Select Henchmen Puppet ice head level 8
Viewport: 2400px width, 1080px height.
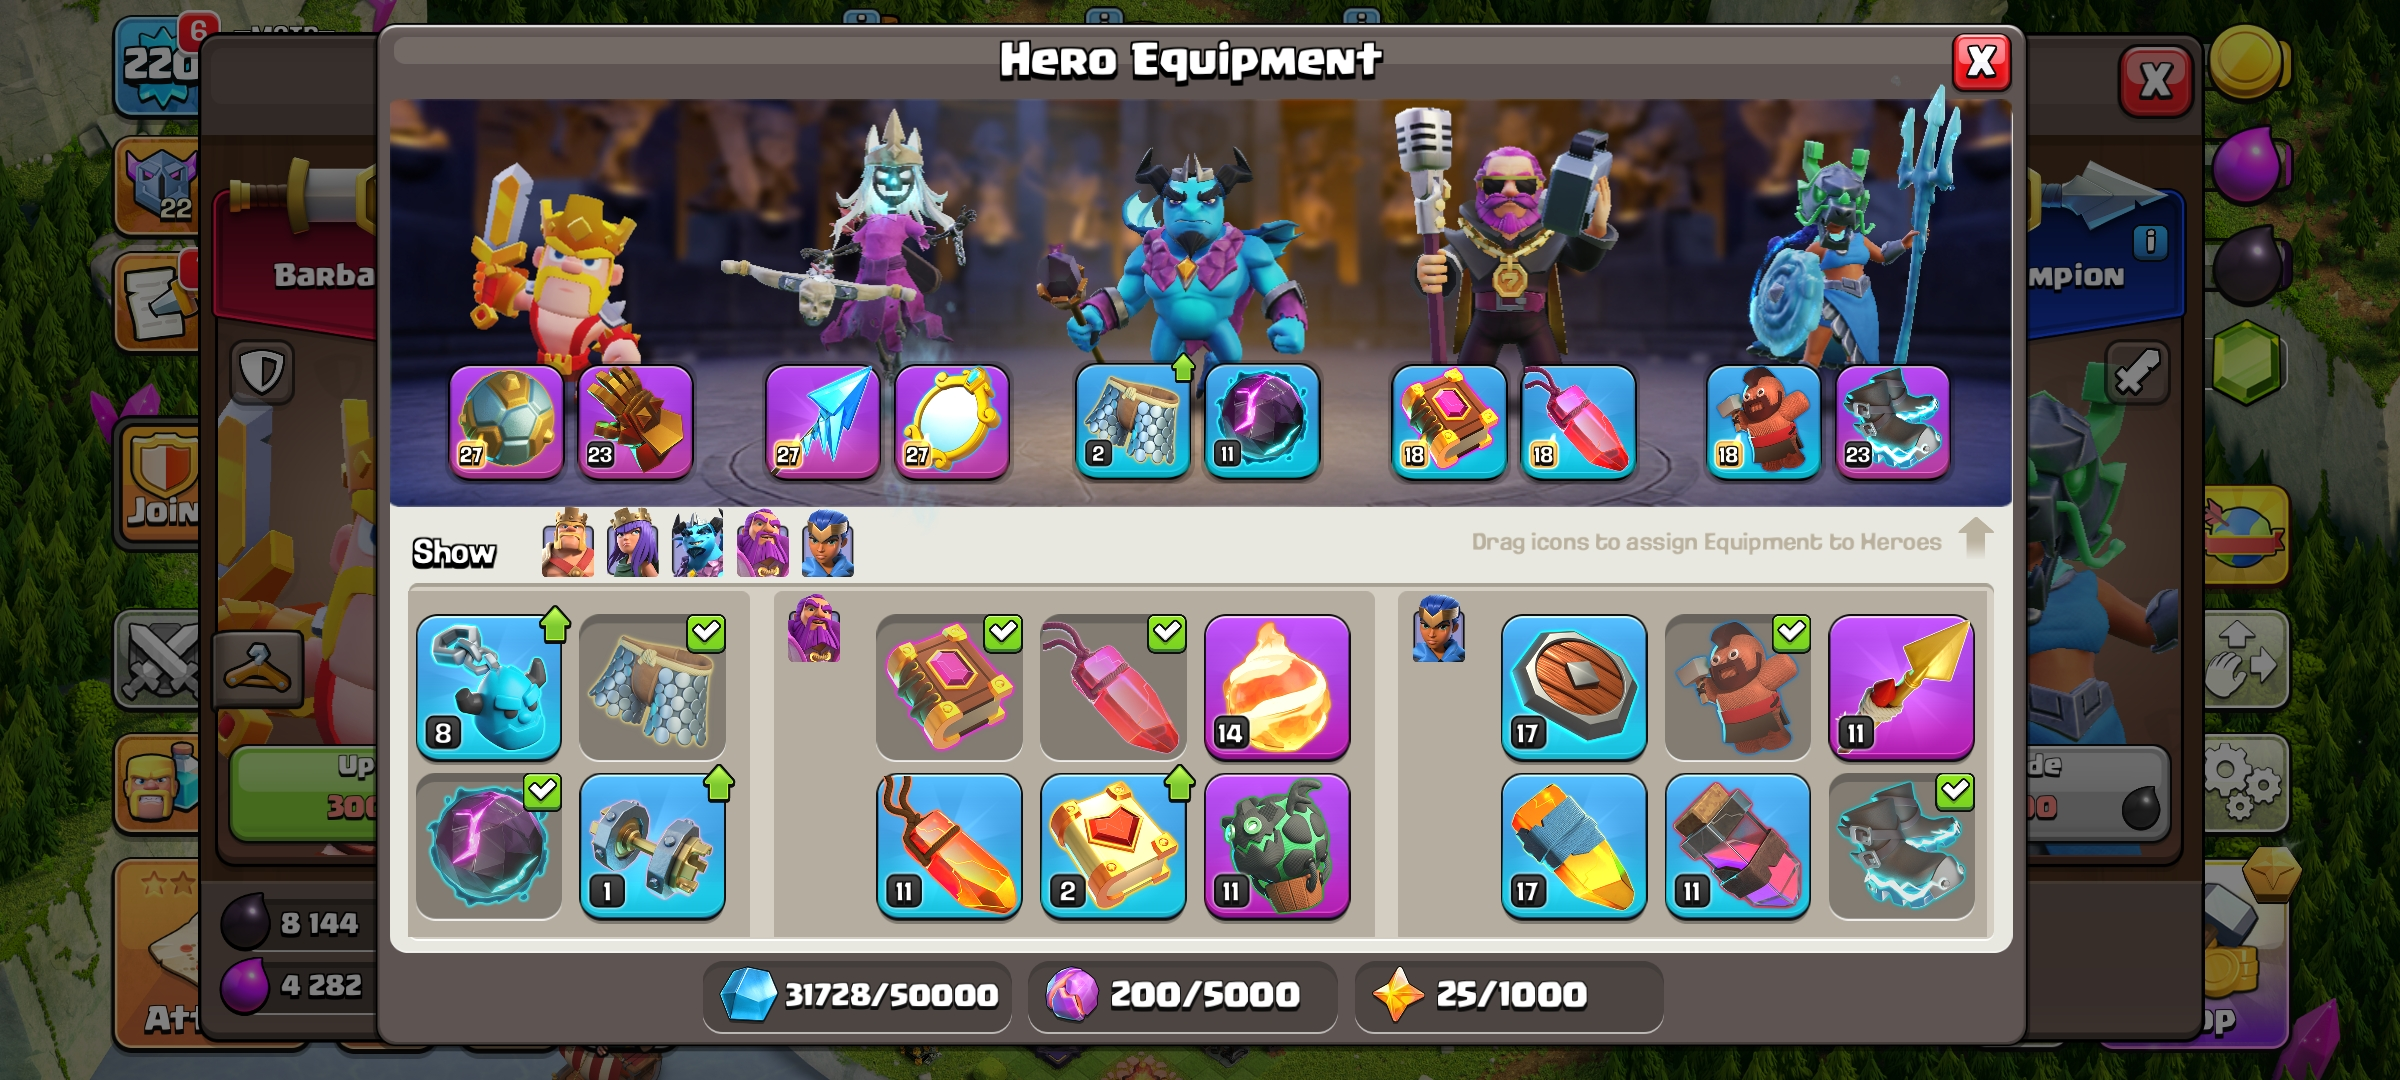coord(489,687)
